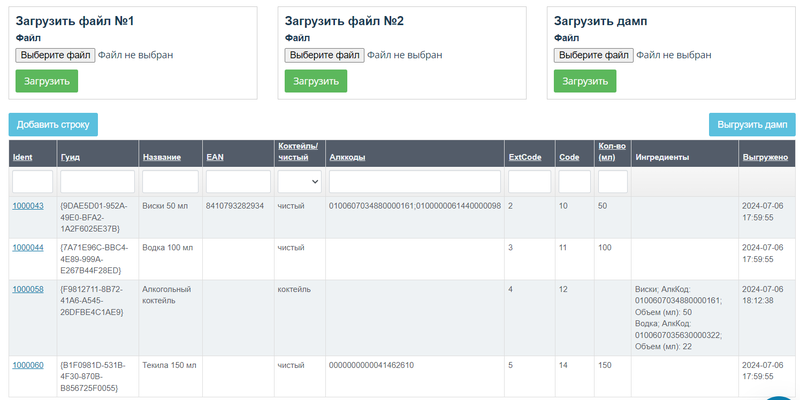Click GUID starting {7A71E96C
This screenshot has width=800, height=400.
(x=94, y=259)
